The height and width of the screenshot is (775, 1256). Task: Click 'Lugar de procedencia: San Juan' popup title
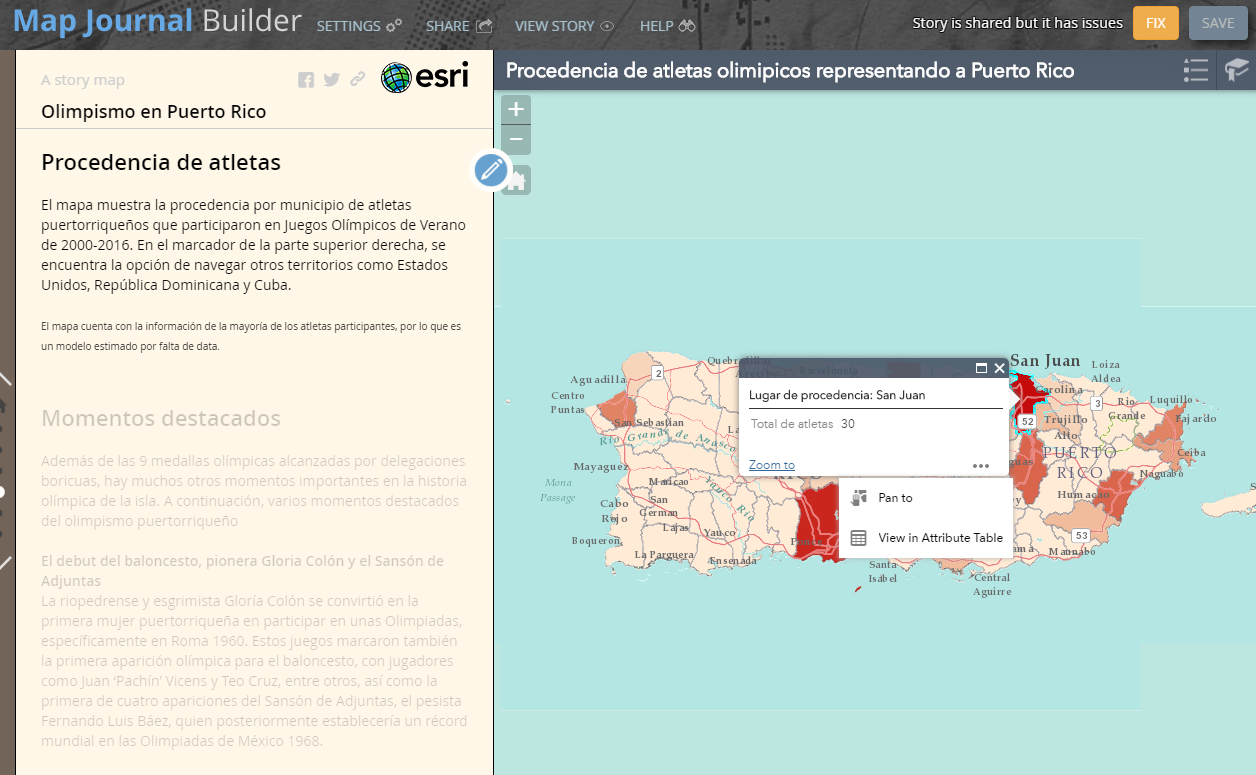[x=837, y=395]
